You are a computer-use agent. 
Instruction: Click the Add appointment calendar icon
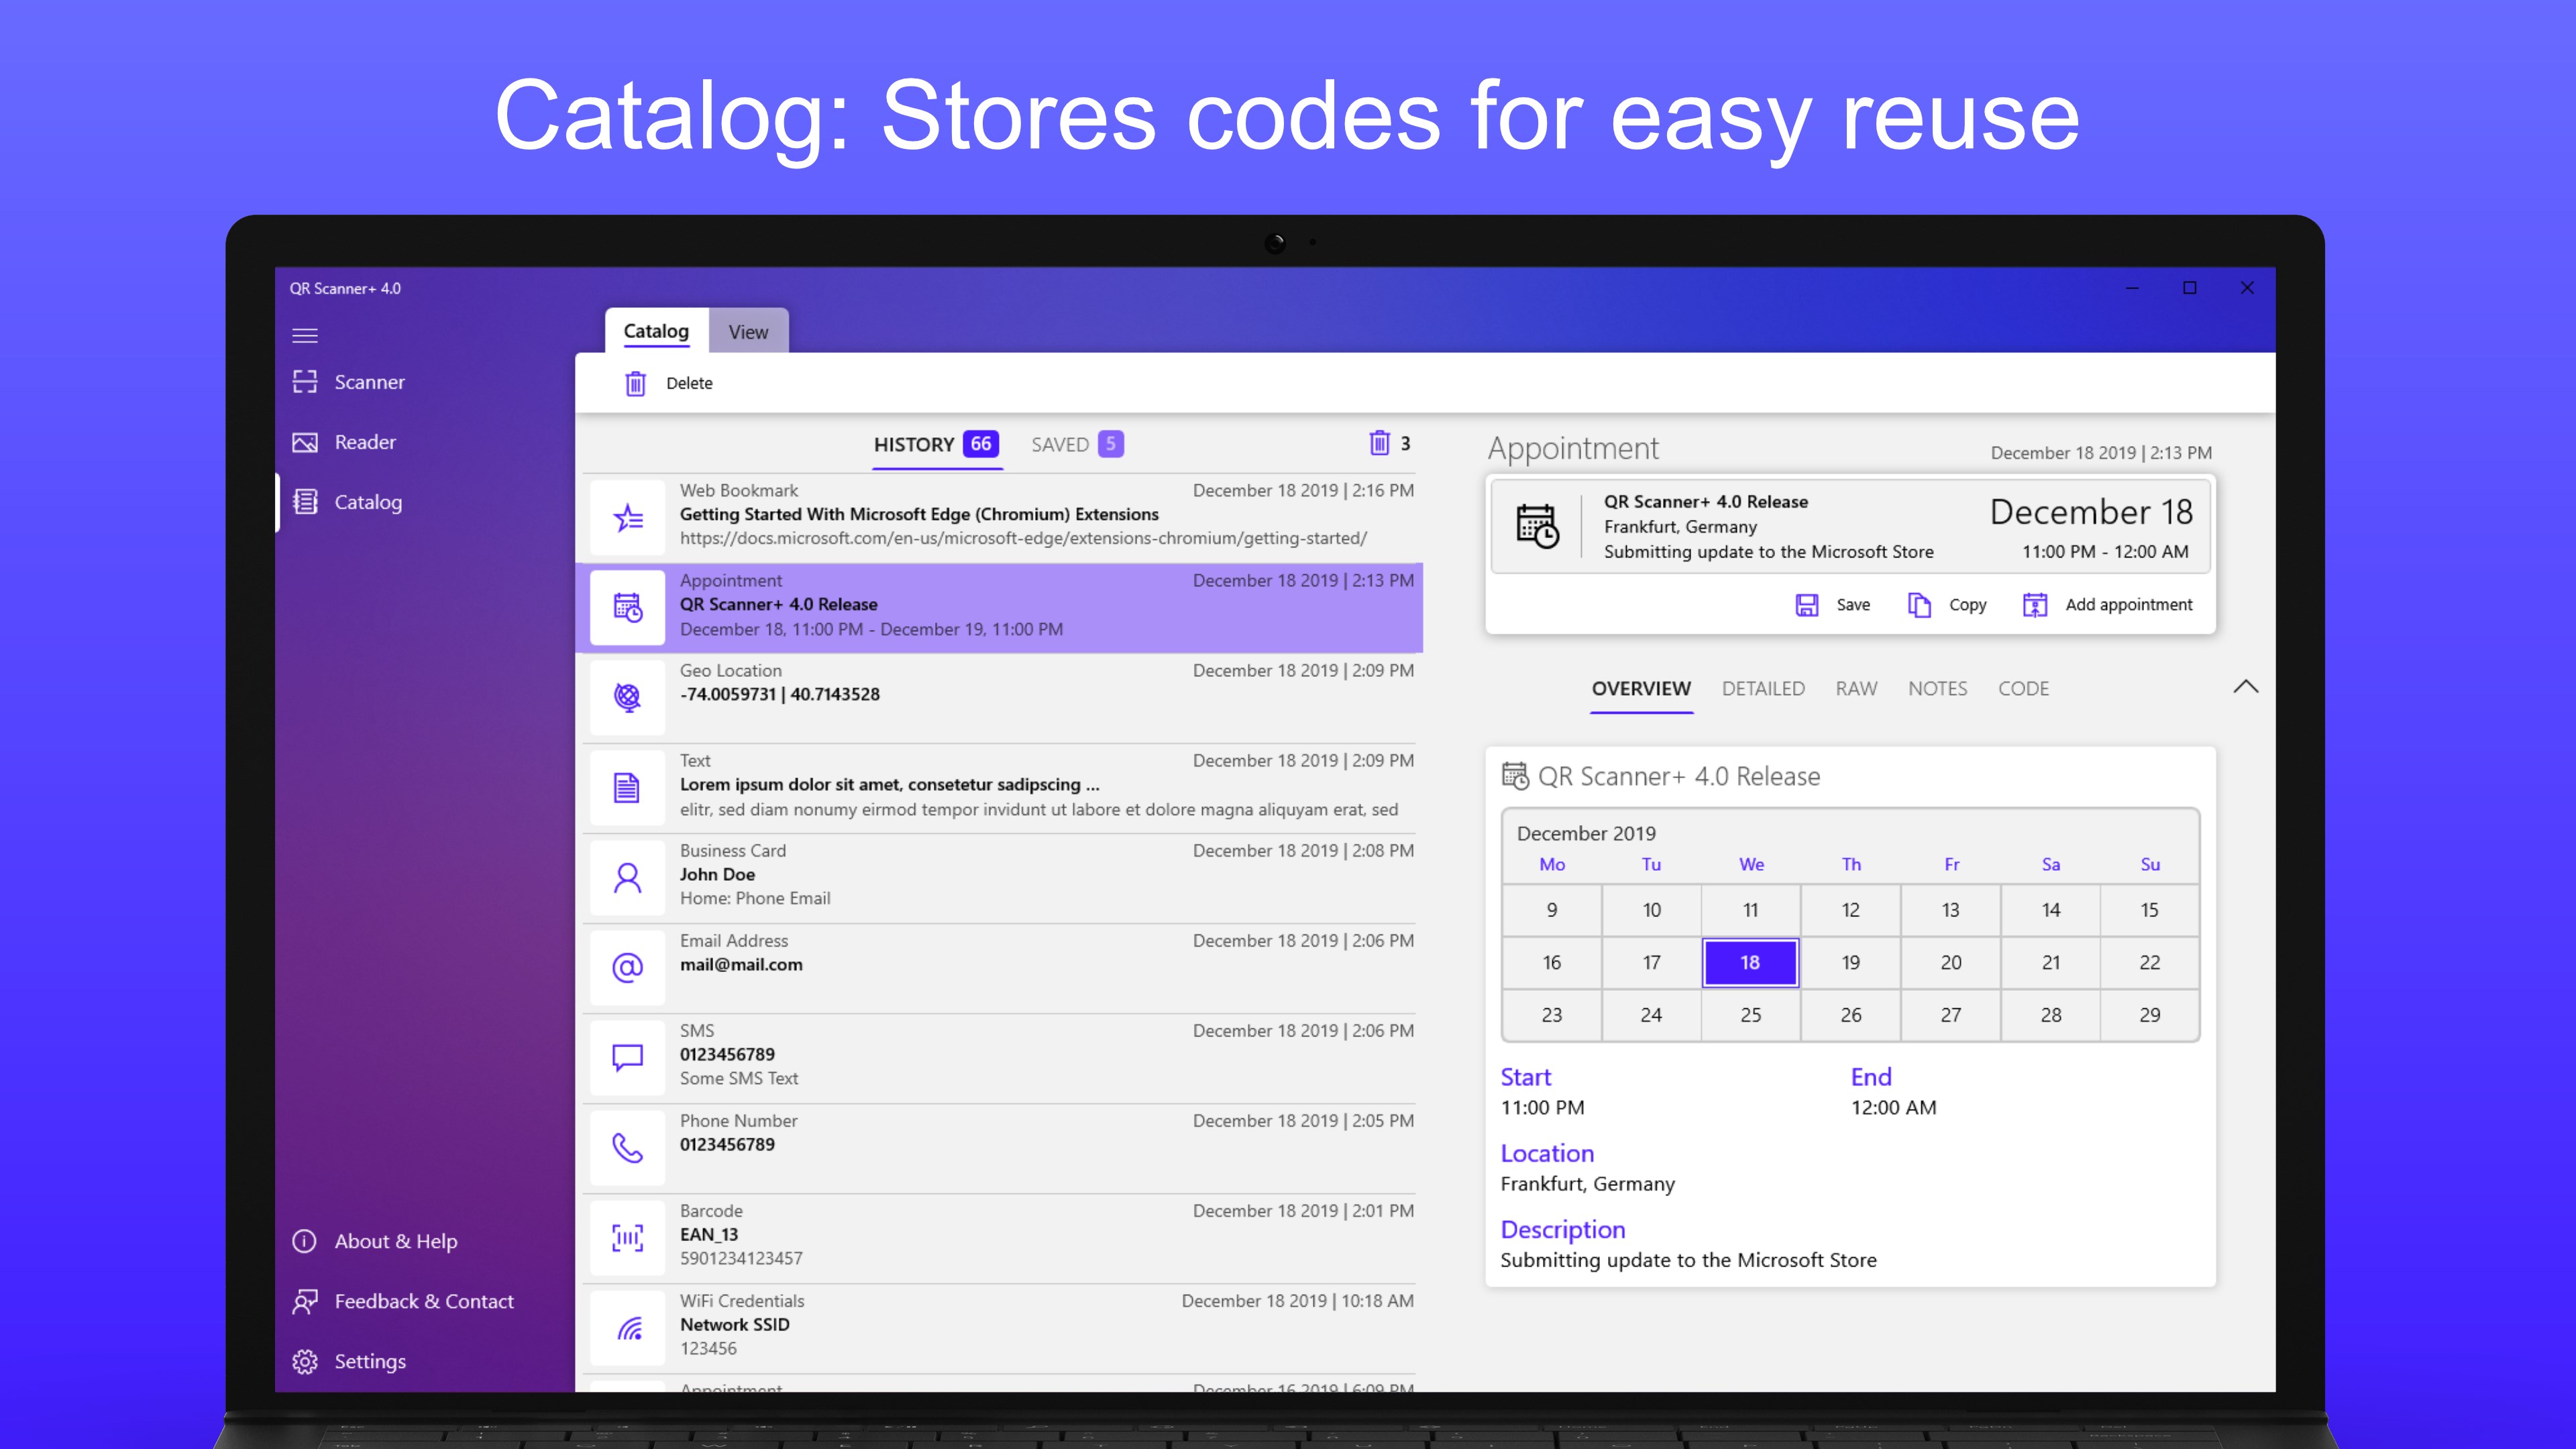pos(2034,605)
